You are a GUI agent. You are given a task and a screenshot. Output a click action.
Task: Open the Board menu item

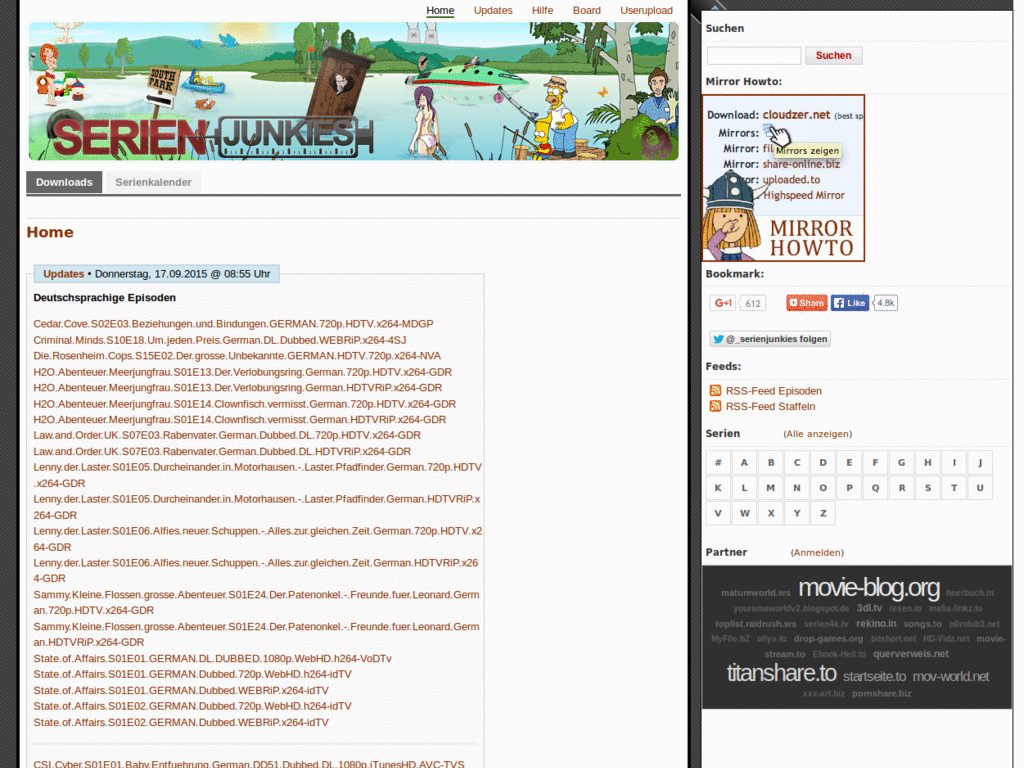point(586,10)
